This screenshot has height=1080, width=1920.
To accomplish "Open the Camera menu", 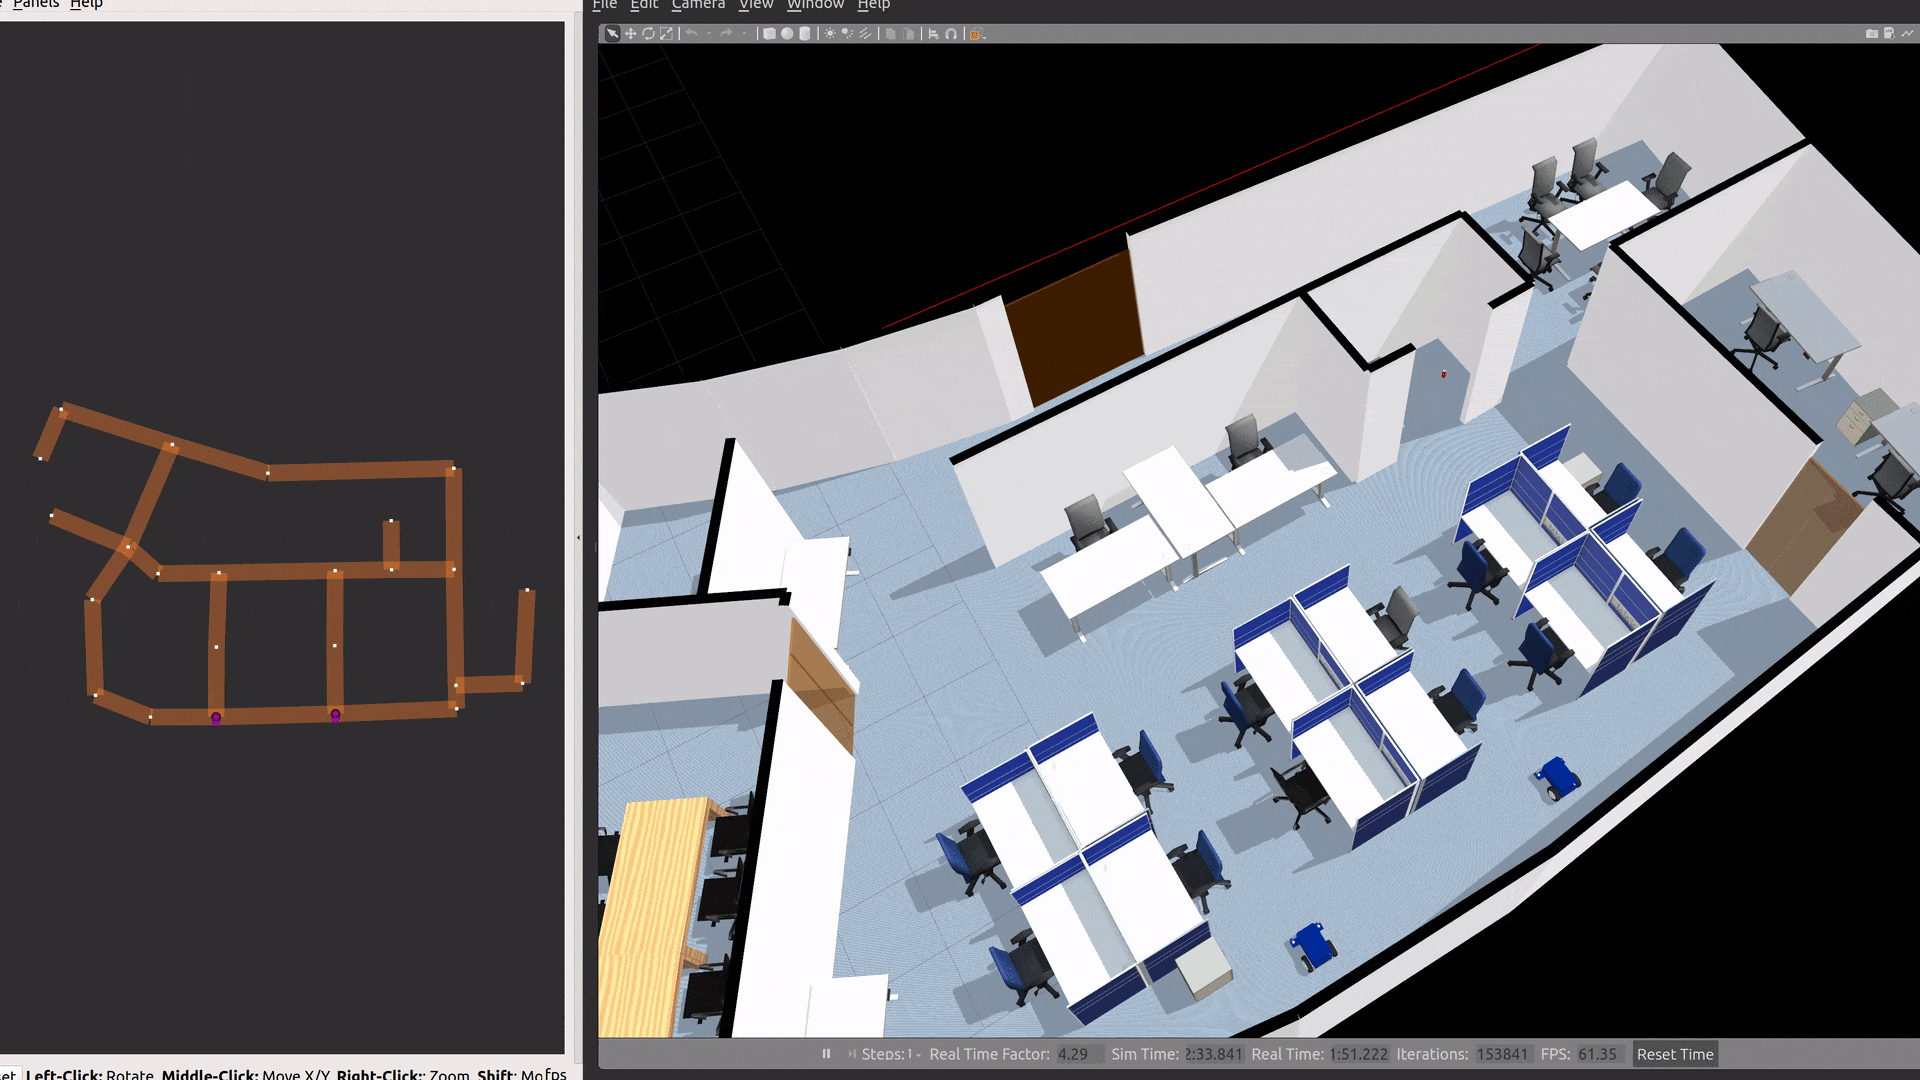I will coord(697,5).
